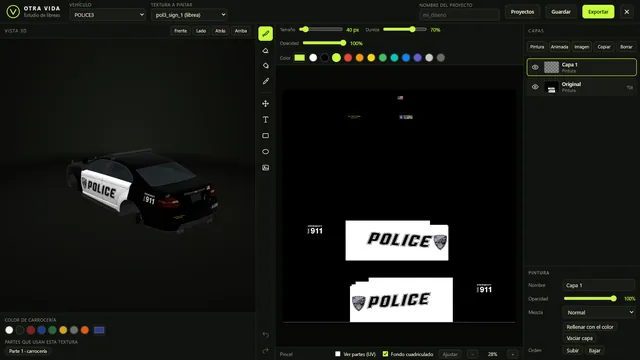Edit the layer Nombre field
This screenshot has width=640, height=360.
pos(599,285)
